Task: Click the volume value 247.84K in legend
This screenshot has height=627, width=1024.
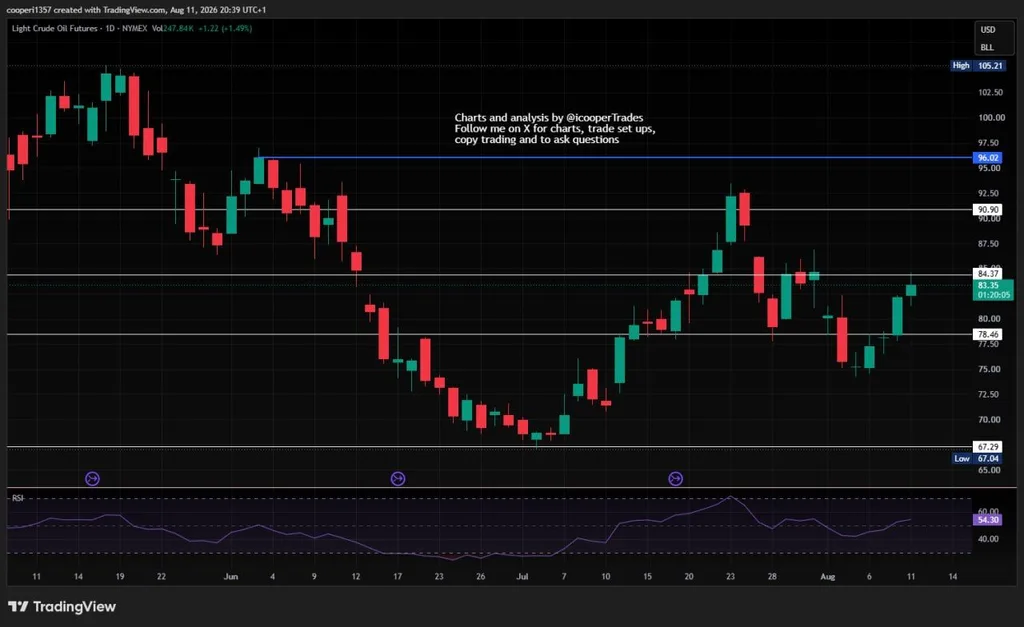Action: coord(178,28)
